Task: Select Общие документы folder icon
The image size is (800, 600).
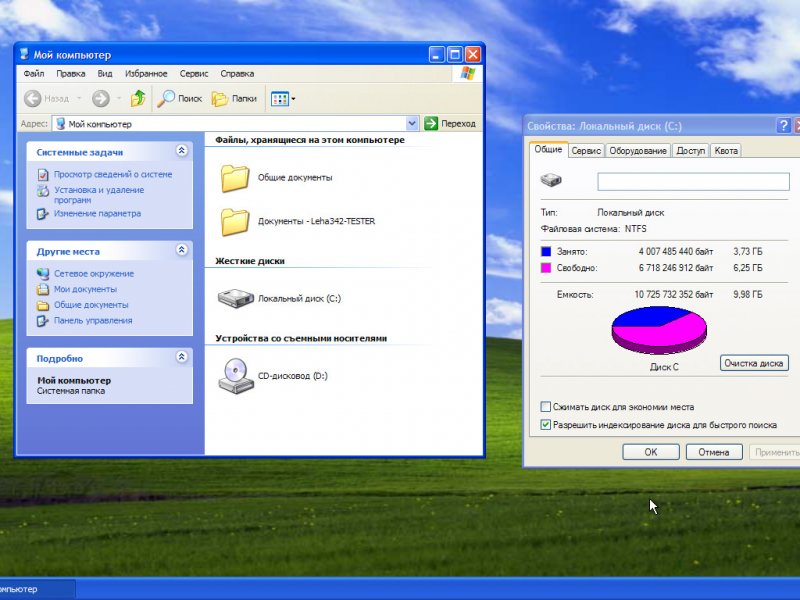Action: click(x=235, y=178)
